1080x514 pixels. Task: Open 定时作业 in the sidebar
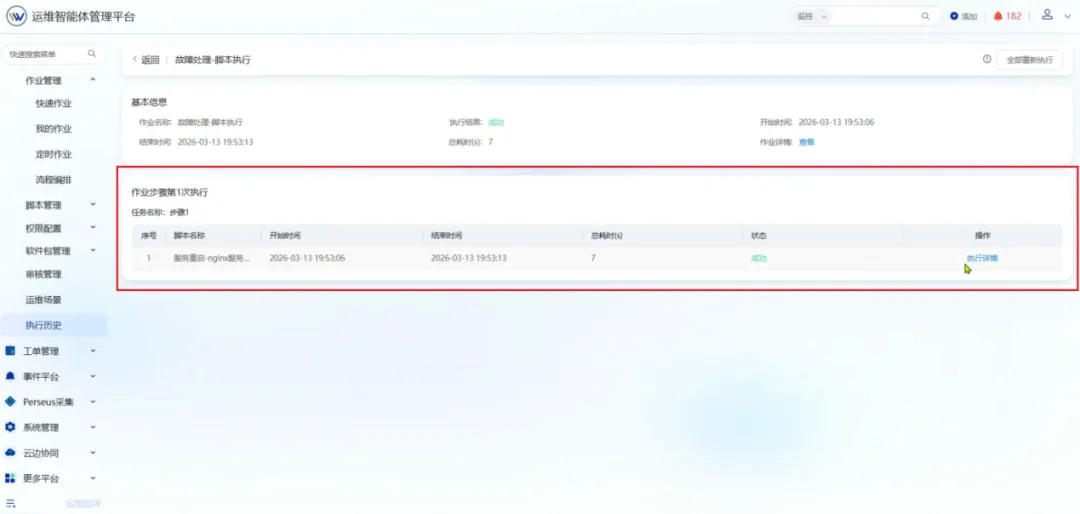(54, 154)
